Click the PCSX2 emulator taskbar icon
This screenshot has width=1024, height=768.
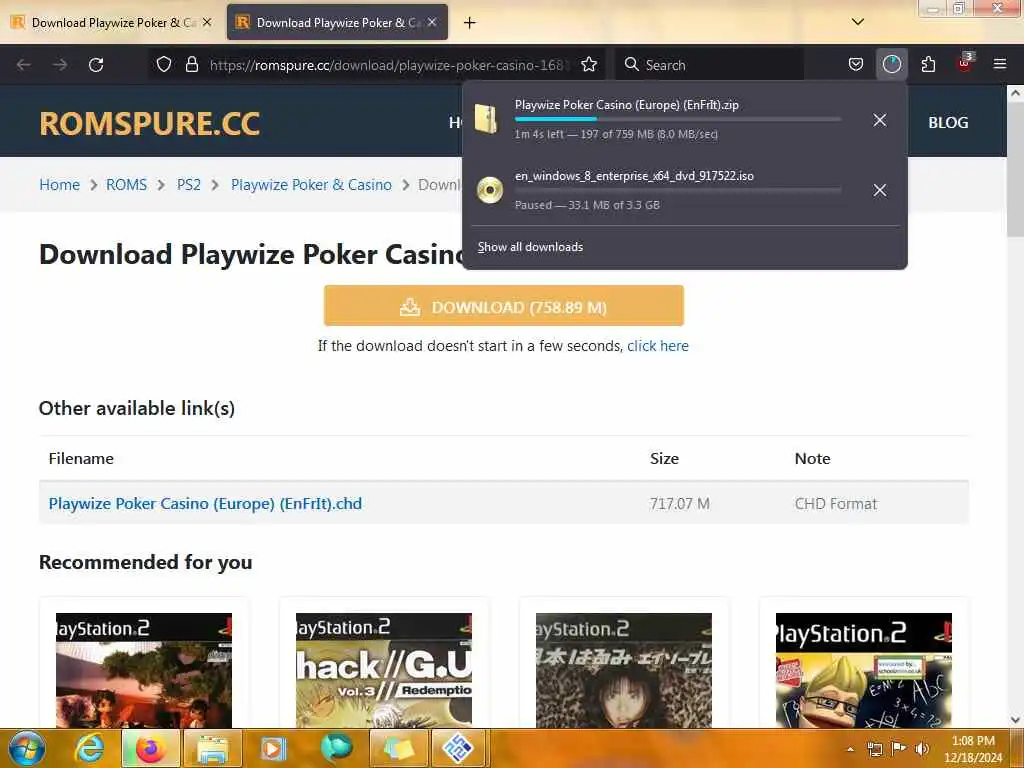pyautogui.click(x=458, y=748)
